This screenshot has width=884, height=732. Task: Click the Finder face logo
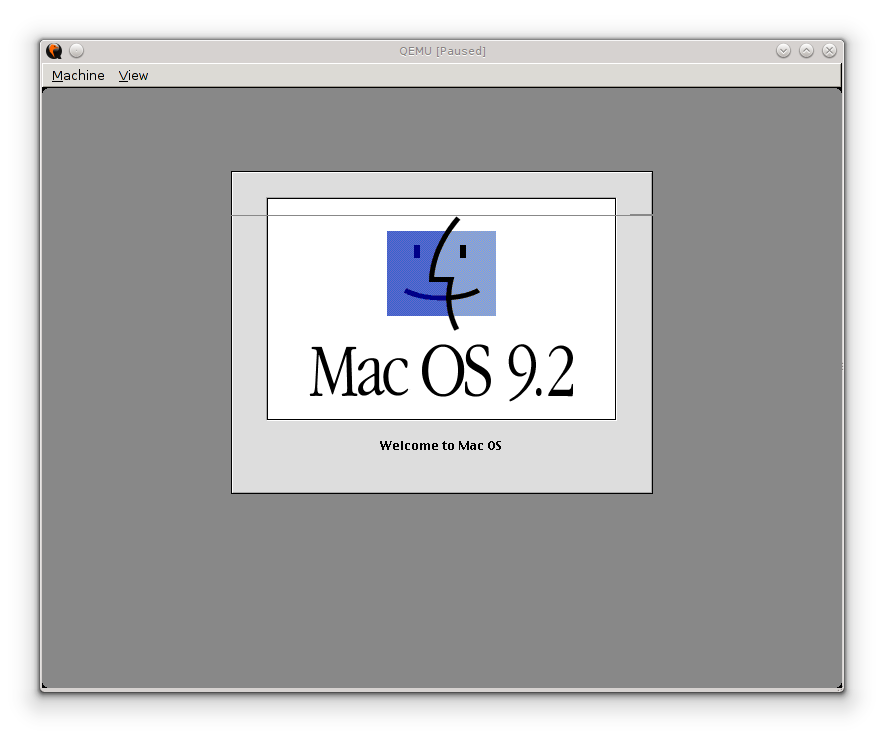pyautogui.click(x=441, y=274)
